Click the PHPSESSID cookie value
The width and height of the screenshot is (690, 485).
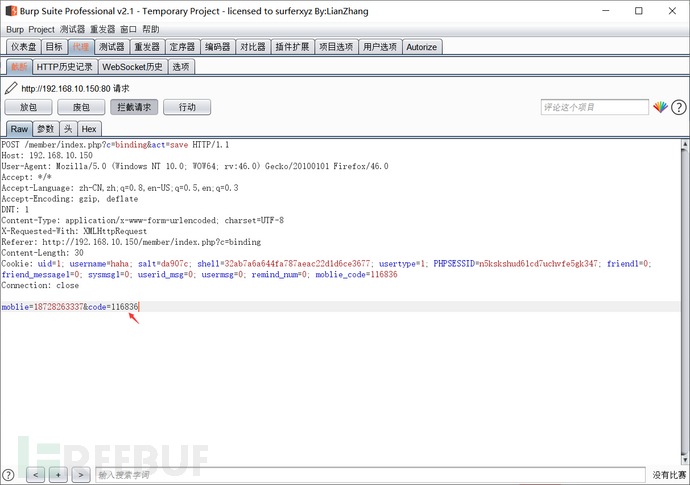click(x=538, y=264)
